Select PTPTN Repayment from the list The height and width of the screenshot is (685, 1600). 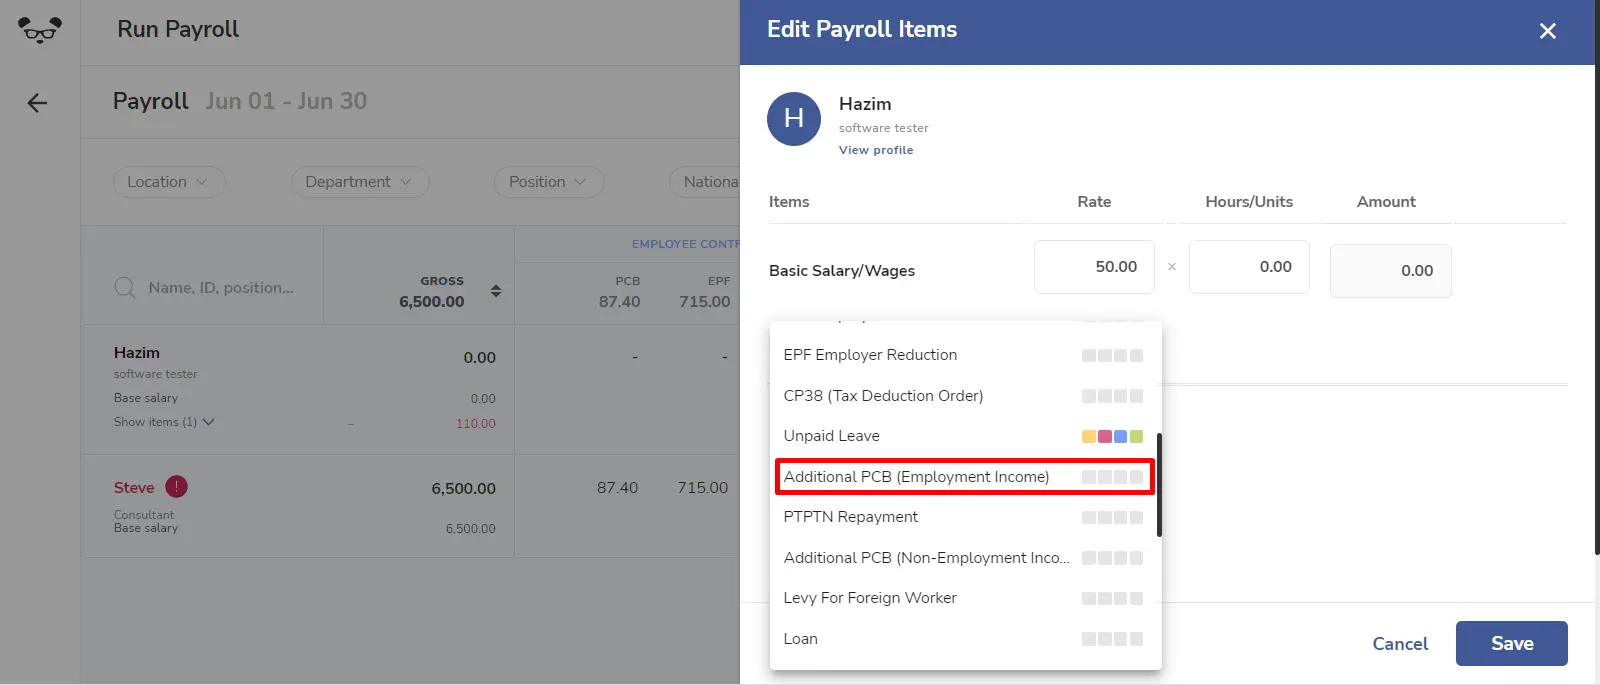pos(965,517)
